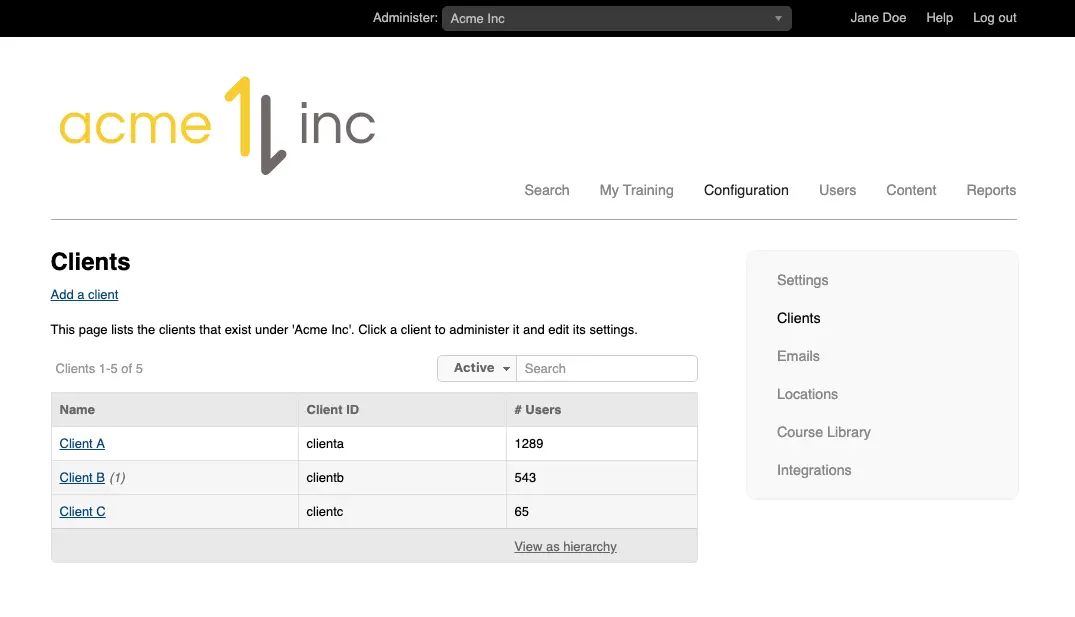Click the client search input field

[x=607, y=368]
